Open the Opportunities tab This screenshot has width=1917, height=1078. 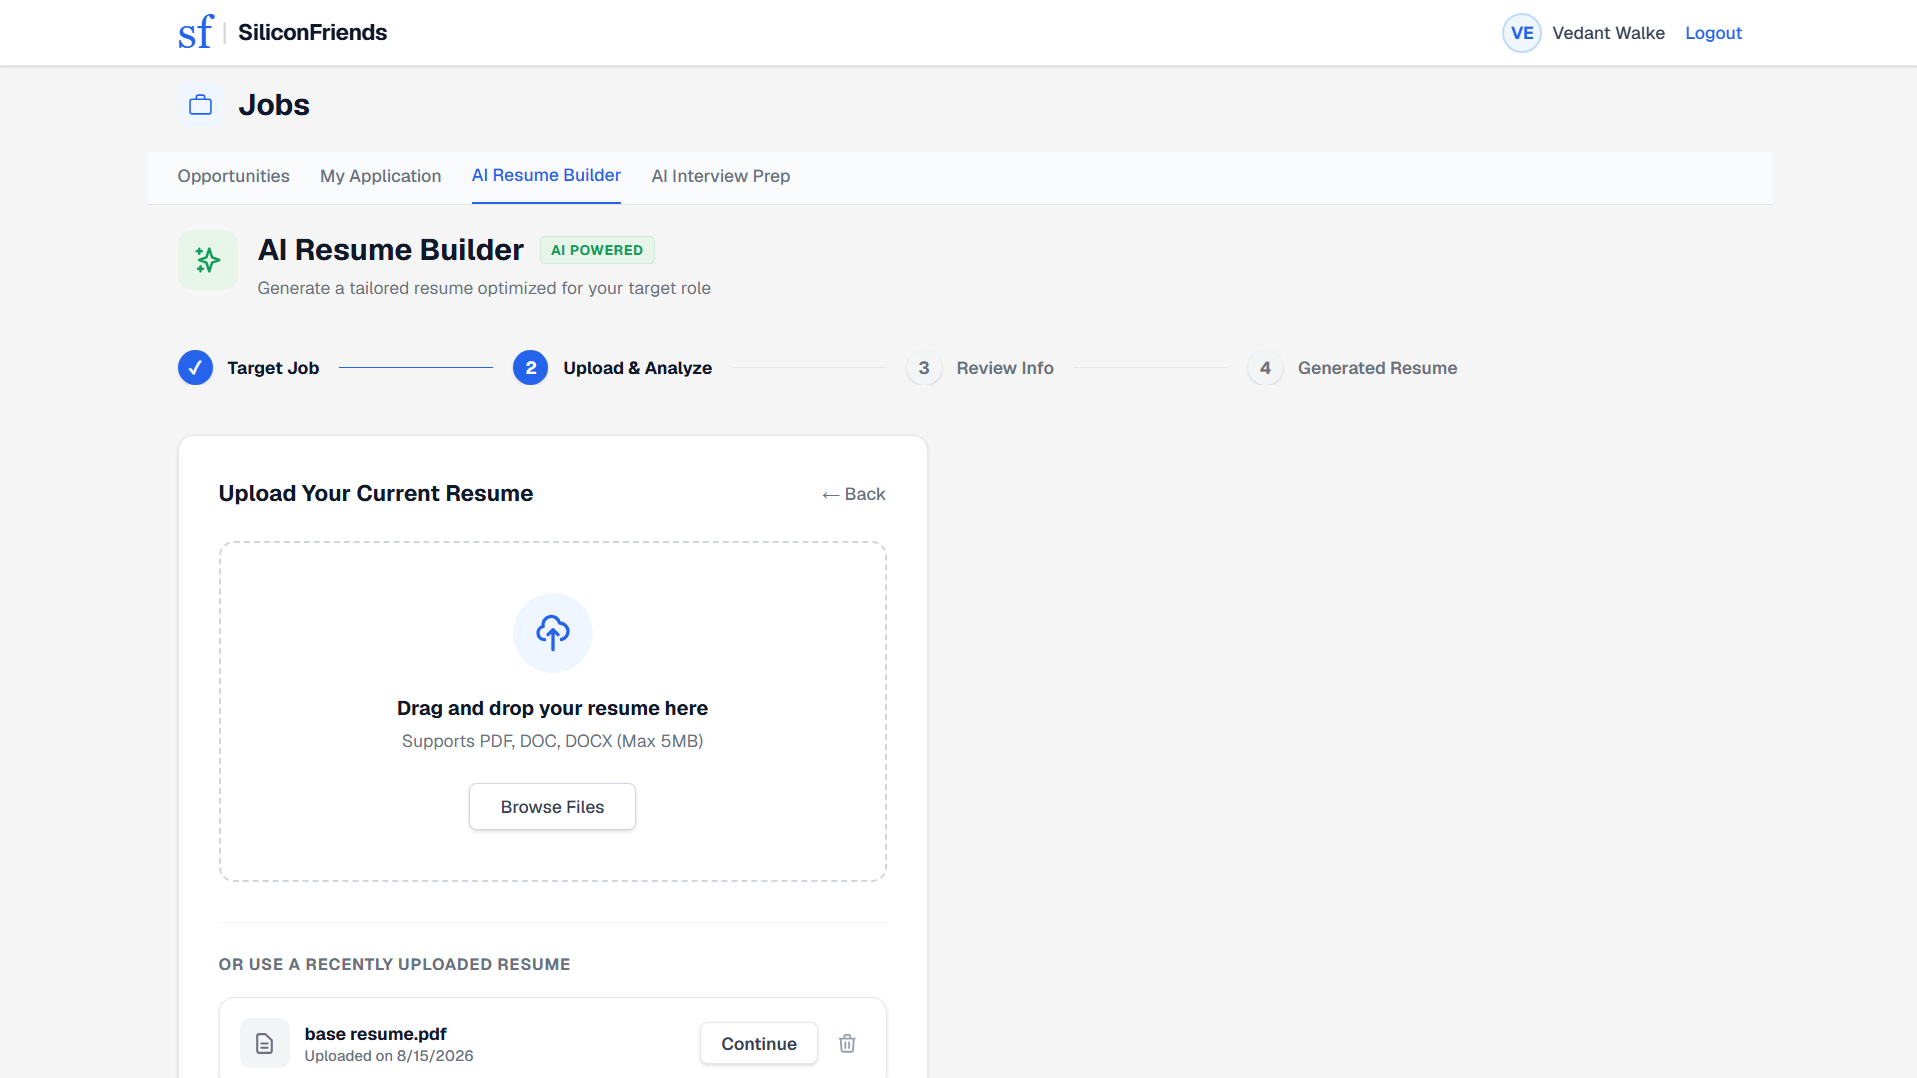pos(233,176)
